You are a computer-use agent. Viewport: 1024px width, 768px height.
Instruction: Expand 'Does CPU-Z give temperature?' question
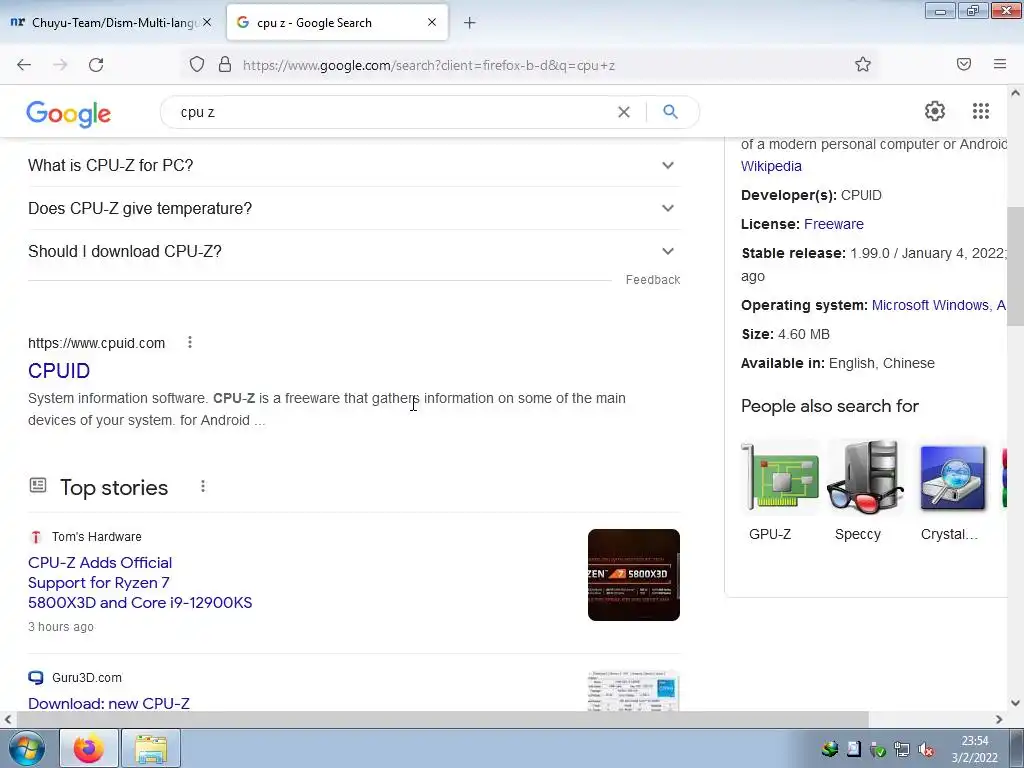(x=354, y=208)
